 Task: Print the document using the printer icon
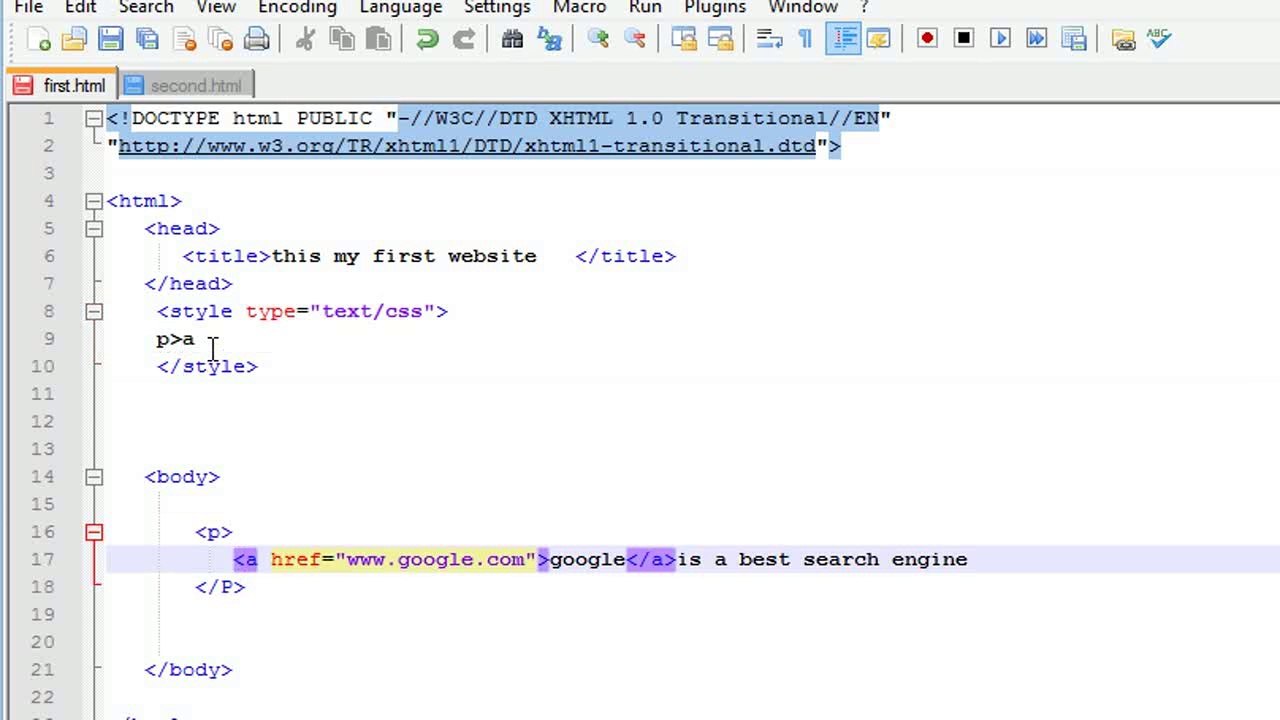257,39
